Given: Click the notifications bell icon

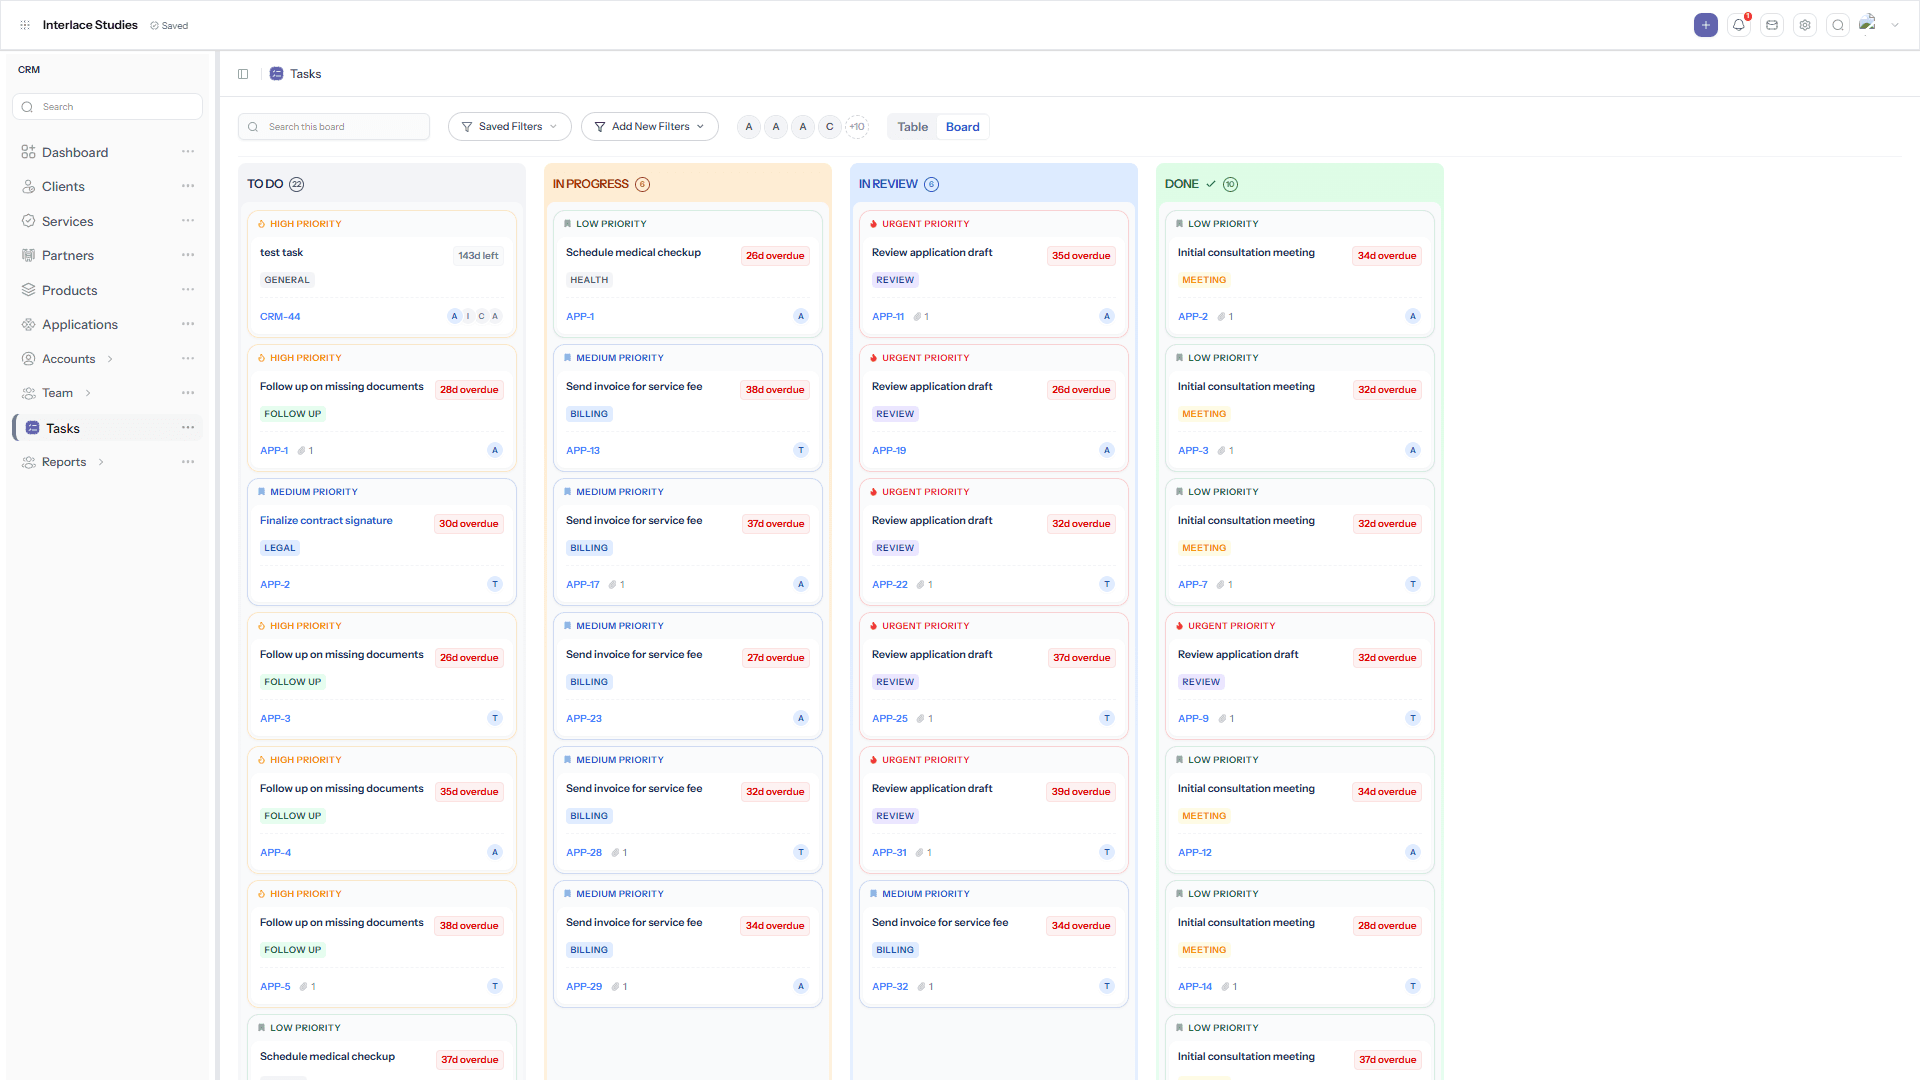Looking at the screenshot, I should (x=1739, y=25).
